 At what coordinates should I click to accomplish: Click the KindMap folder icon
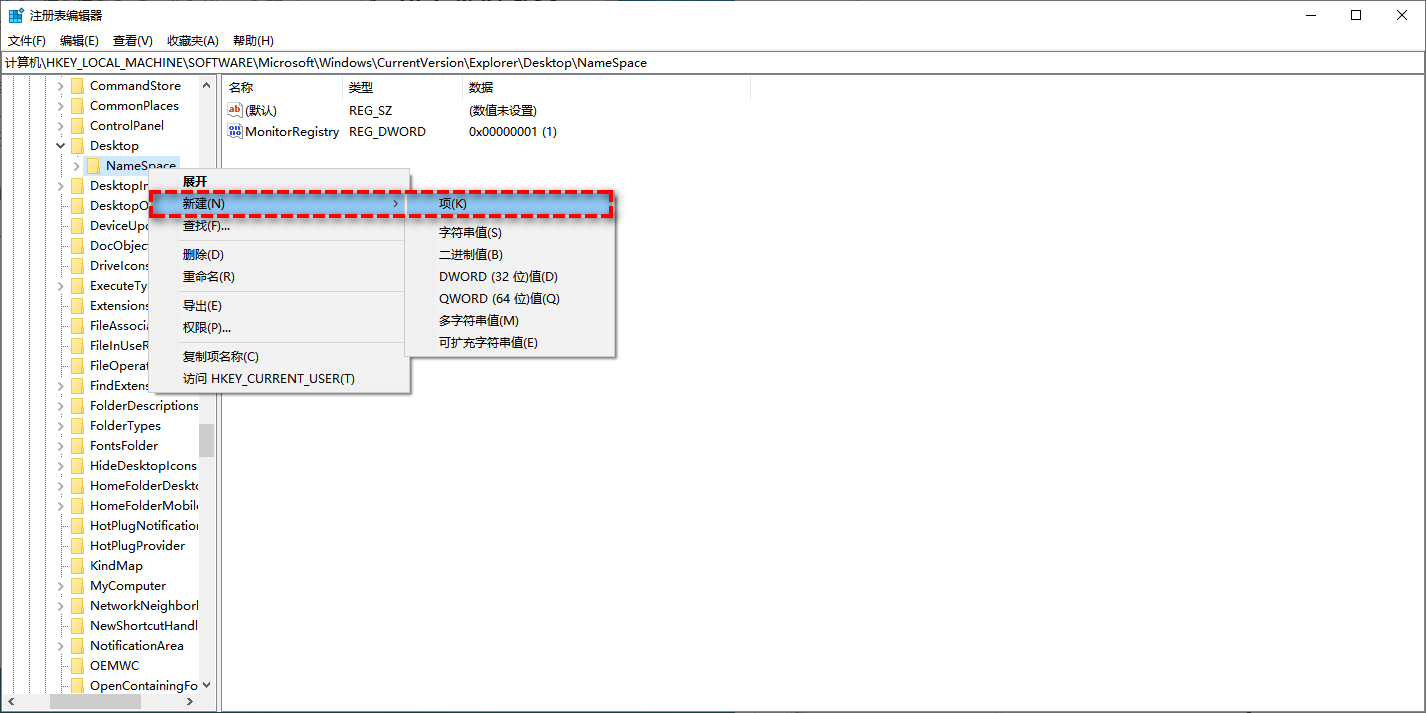pyautogui.click(x=77, y=566)
